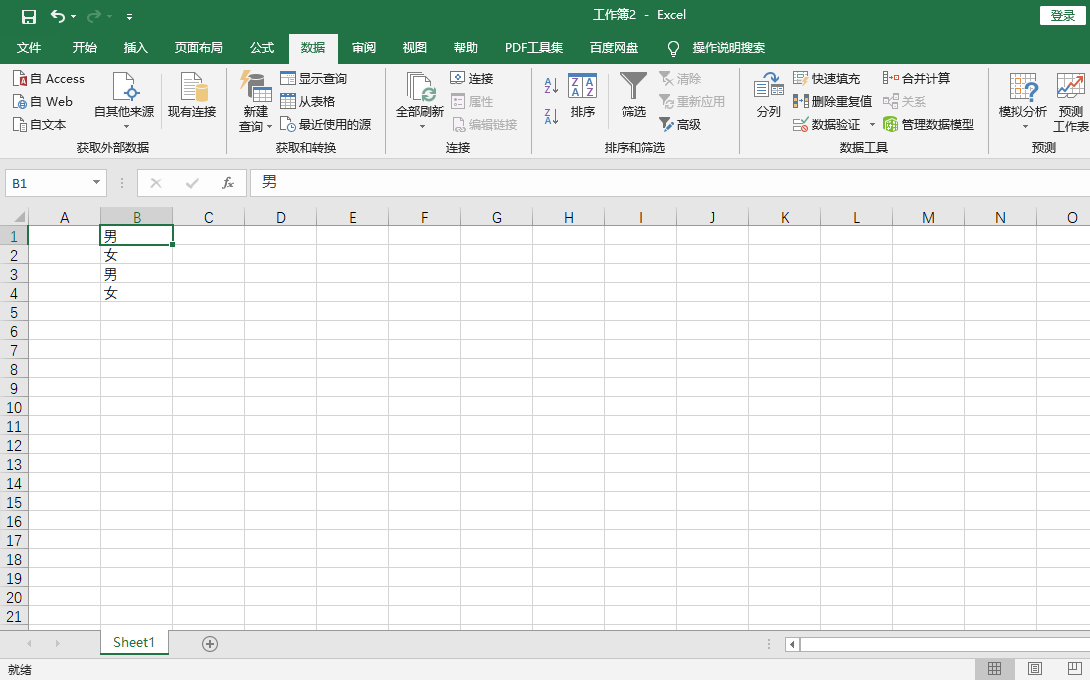This screenshot has width=1090, height=680.
Task: Switch to the 开始 ribbon tab
Action: [84, 47]
